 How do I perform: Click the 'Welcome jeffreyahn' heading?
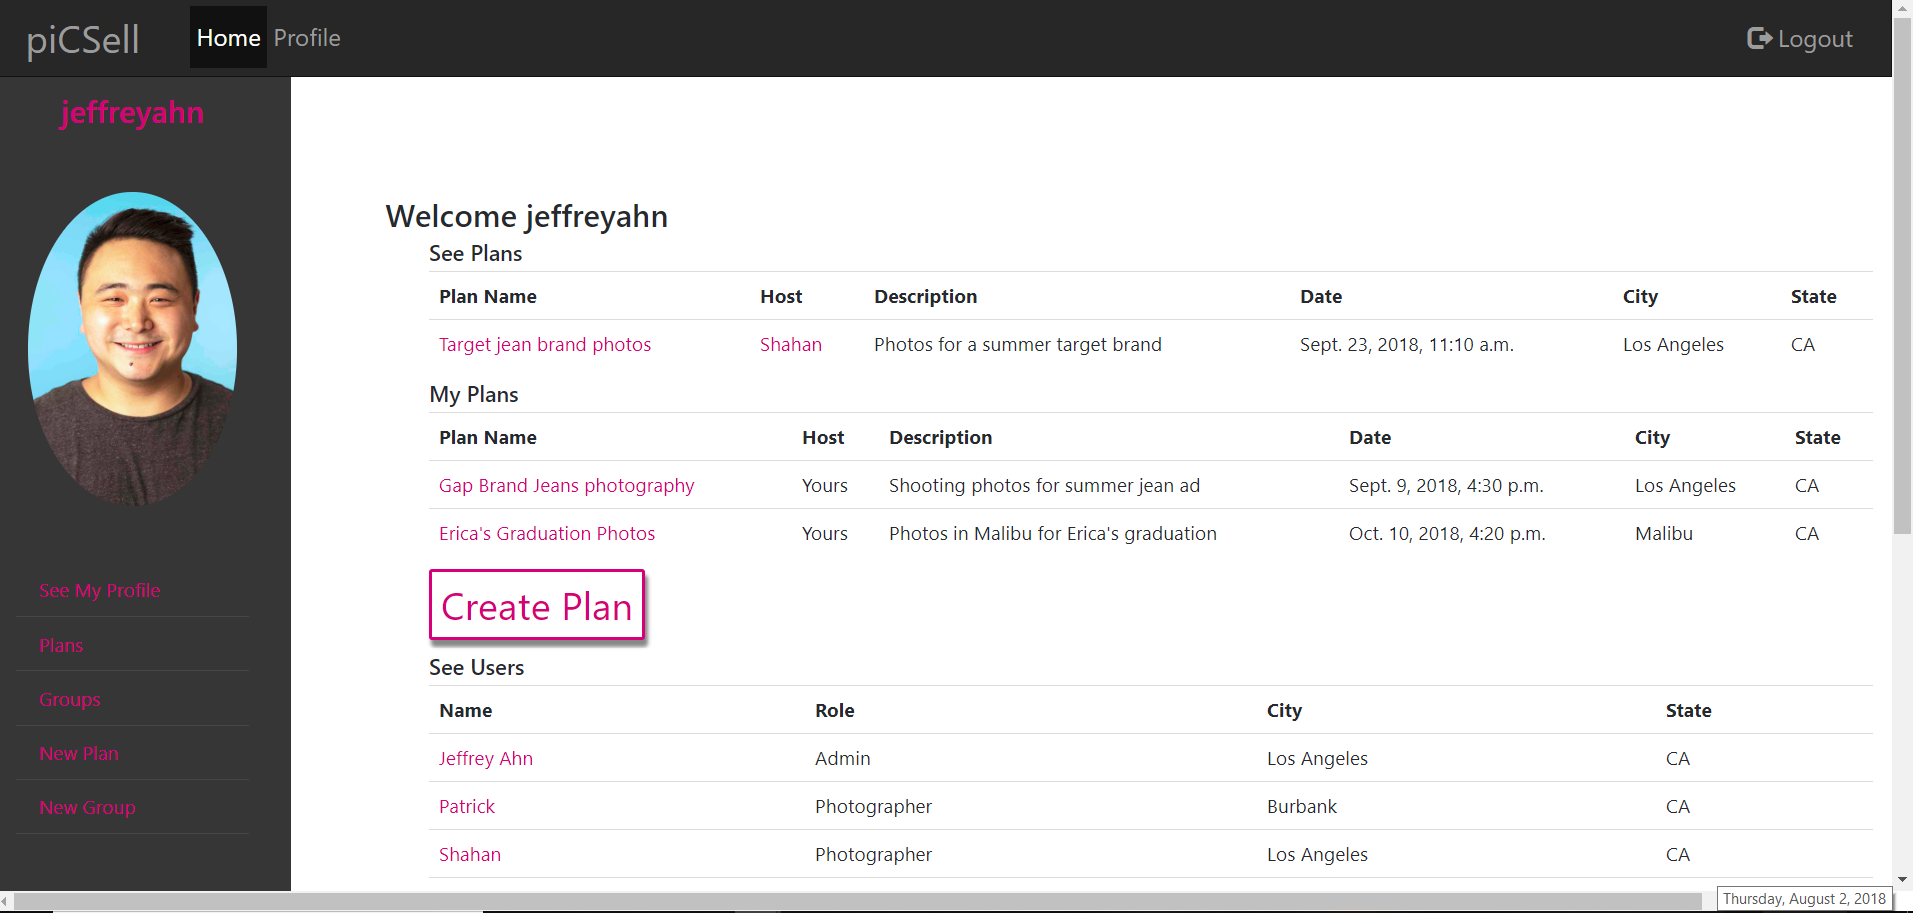coord(527,216)
